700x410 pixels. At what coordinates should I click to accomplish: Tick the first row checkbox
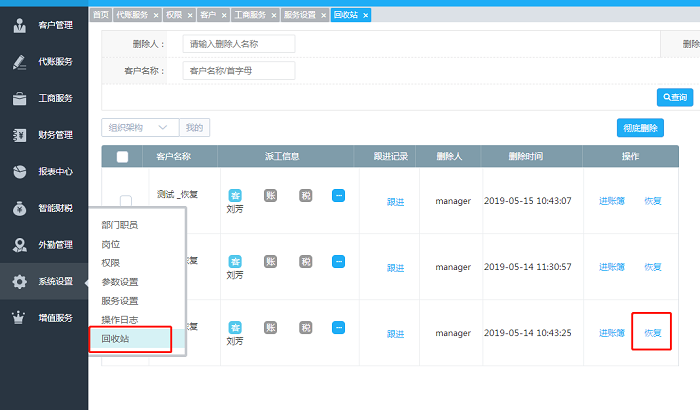[126, 201]
